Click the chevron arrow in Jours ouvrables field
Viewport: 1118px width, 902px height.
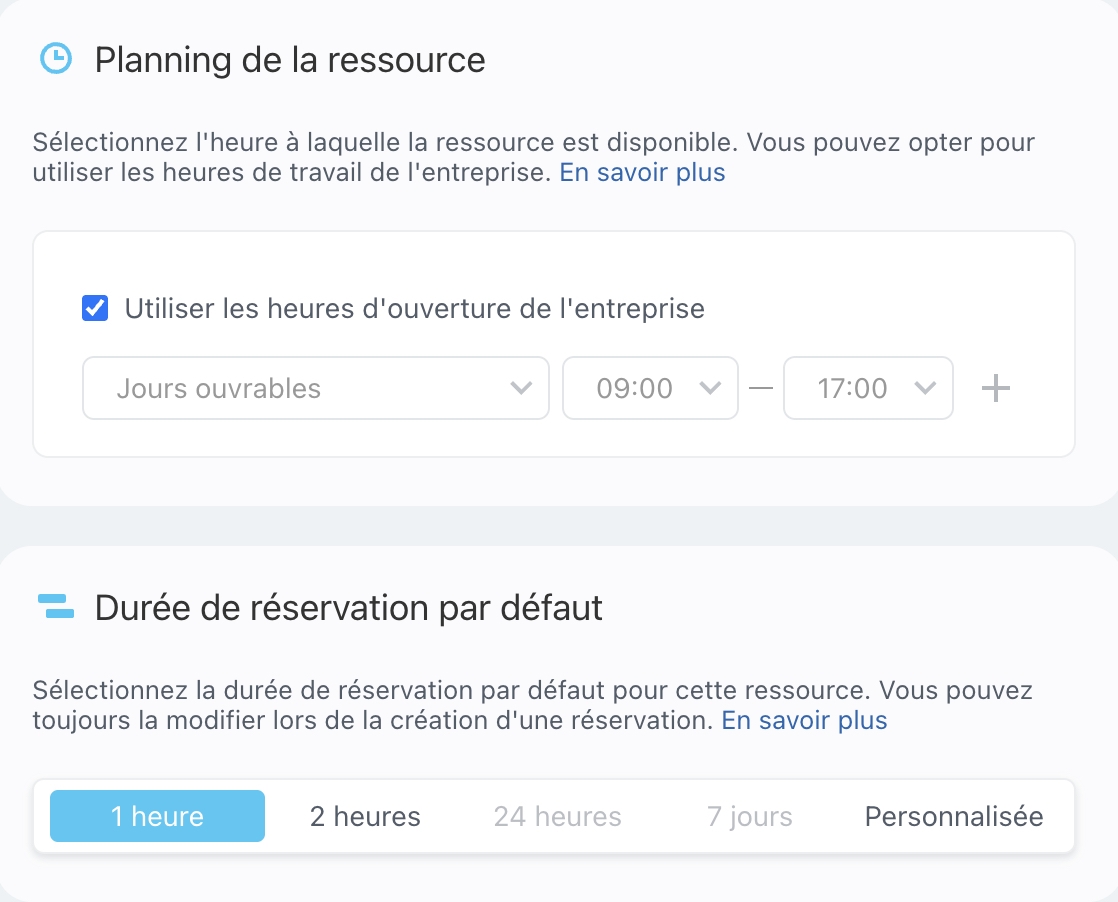(521, 389)
